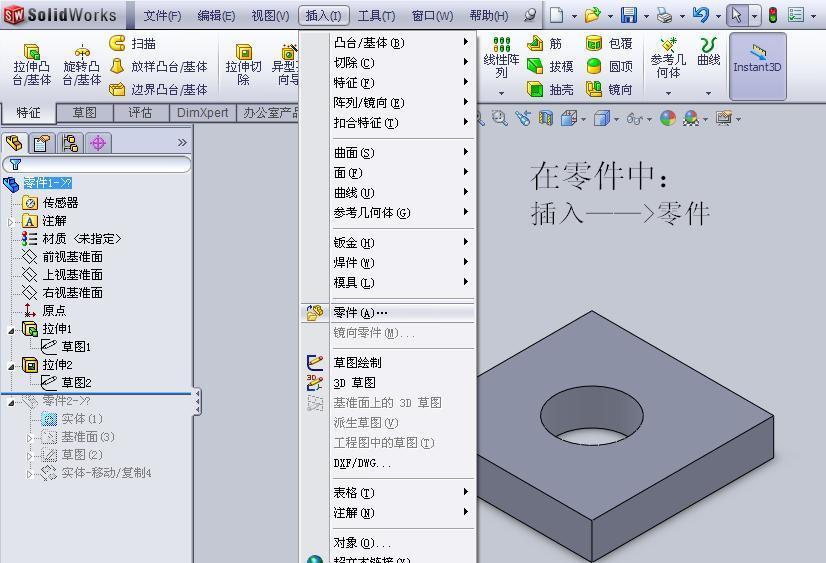Viewport: 826px width, 563px height.
Task: Expand the manager panel chevron arrows
Action: click(182, 142)
